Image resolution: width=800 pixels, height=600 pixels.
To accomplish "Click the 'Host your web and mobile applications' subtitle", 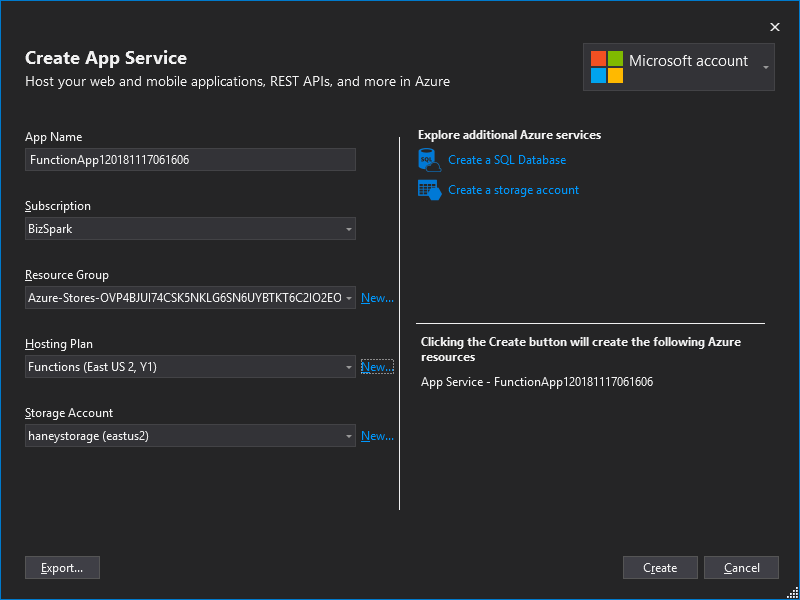I will (237, 81).
